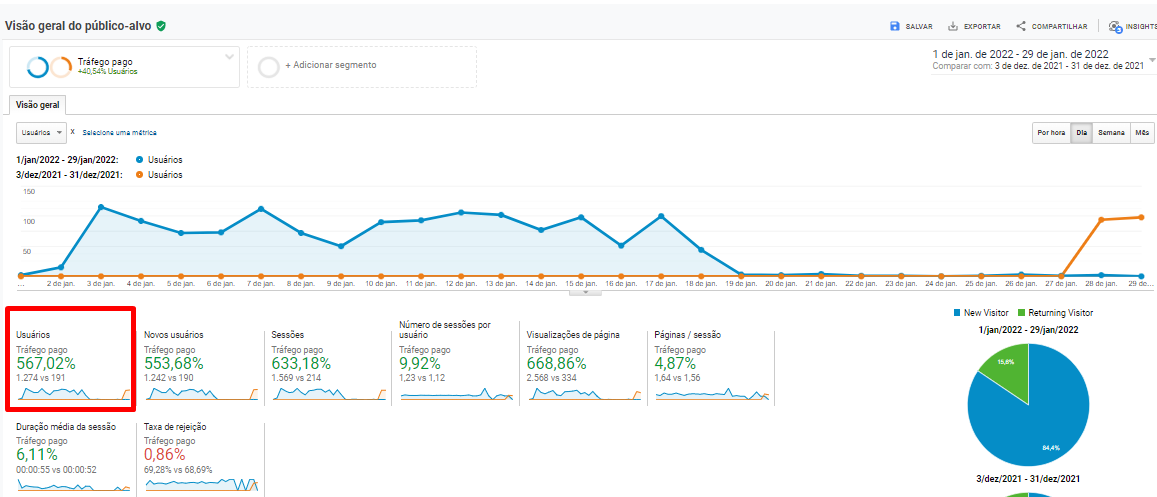Open the Usuários metric dropdown
The height and width of the screenshot is (497, 1157).
(x=41, y=133)
